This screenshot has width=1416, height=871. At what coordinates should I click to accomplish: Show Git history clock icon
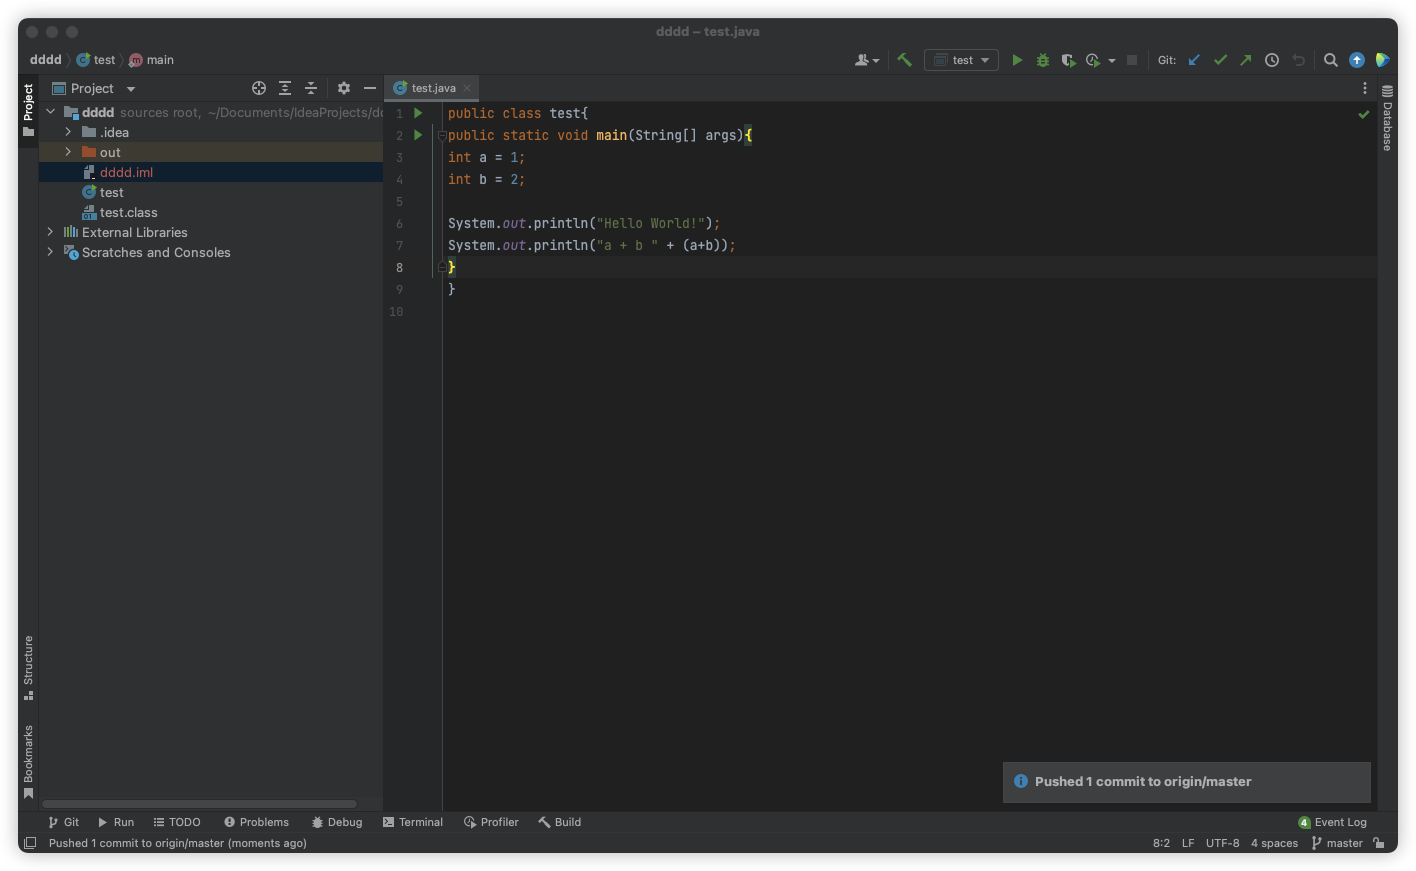point(1272,60)
